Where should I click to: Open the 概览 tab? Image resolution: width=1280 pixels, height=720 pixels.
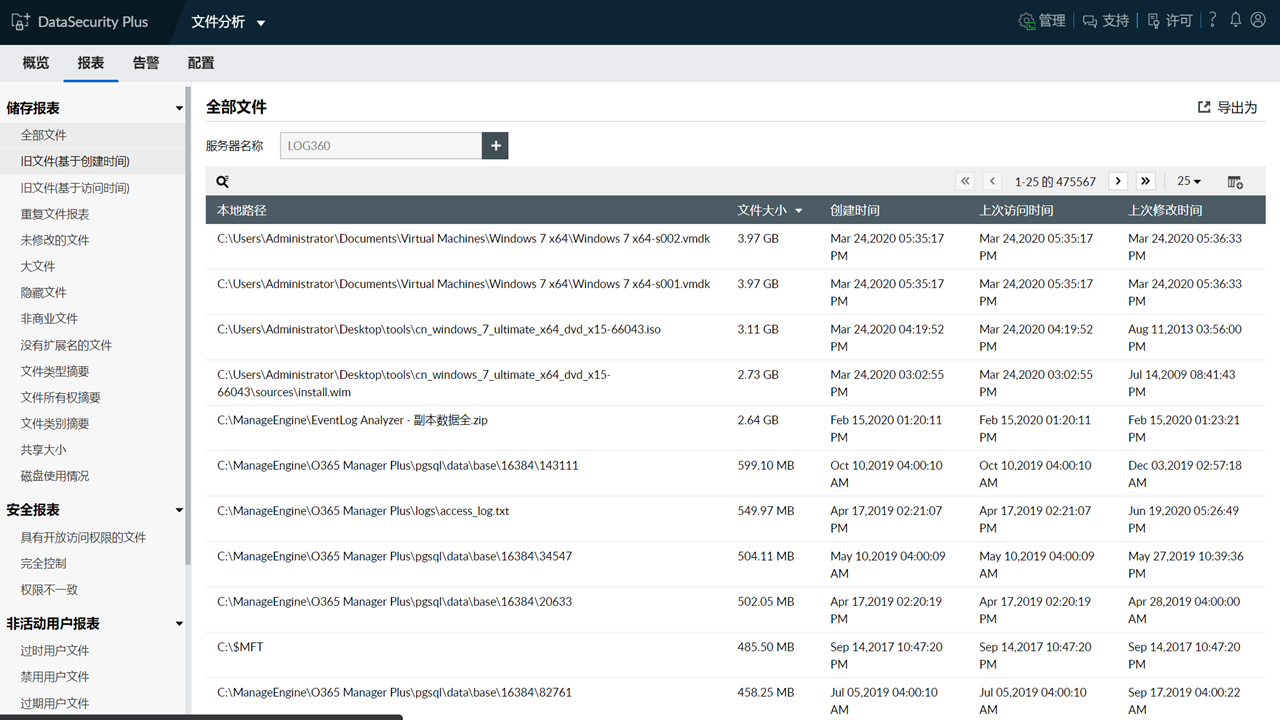coord(35,63)
